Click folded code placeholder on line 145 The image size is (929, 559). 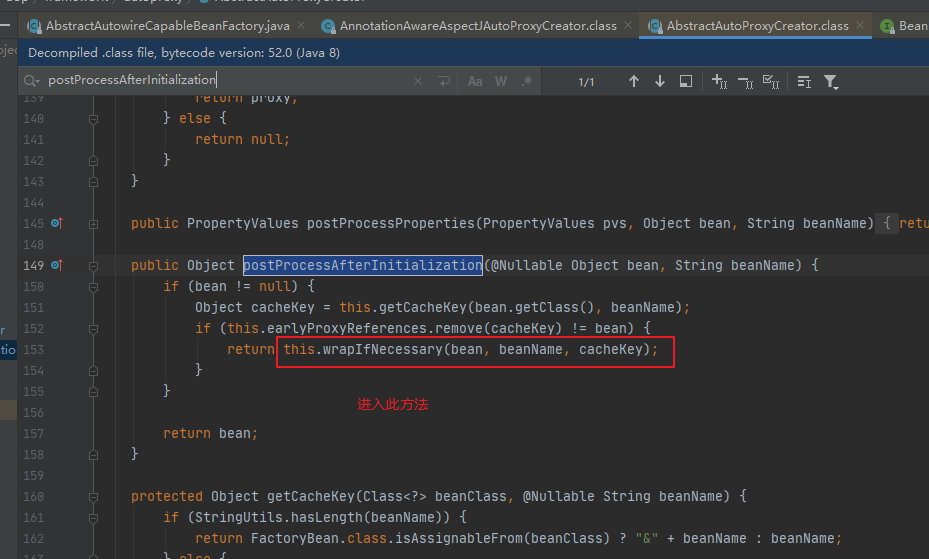[x=887, y=223]
